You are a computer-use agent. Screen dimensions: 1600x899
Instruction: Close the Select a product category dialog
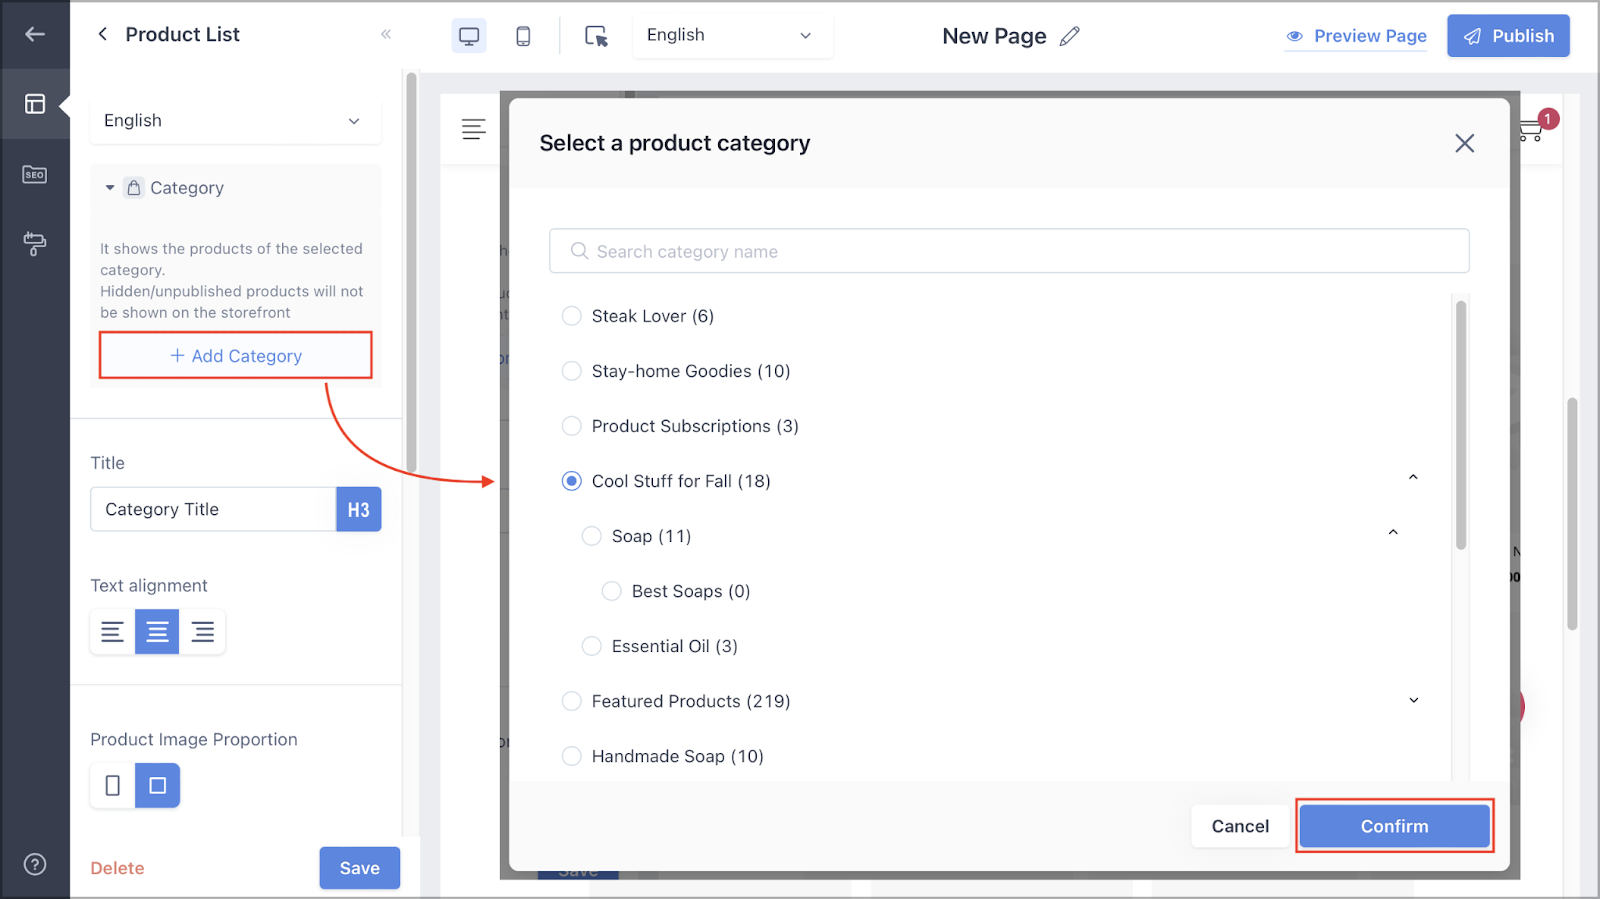[x=1465, y=143]
